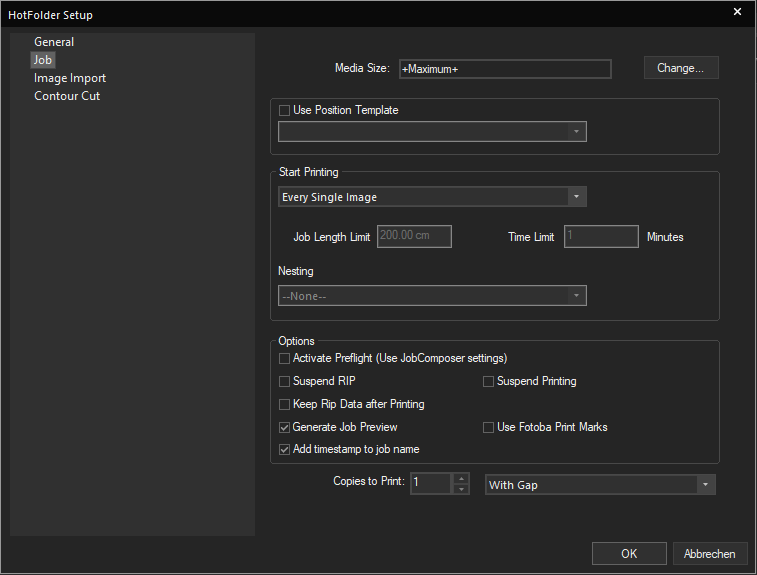Viewport: 757px width, 575px height.
Task: Check the Suspend RIP option
Action: [284, 382]
